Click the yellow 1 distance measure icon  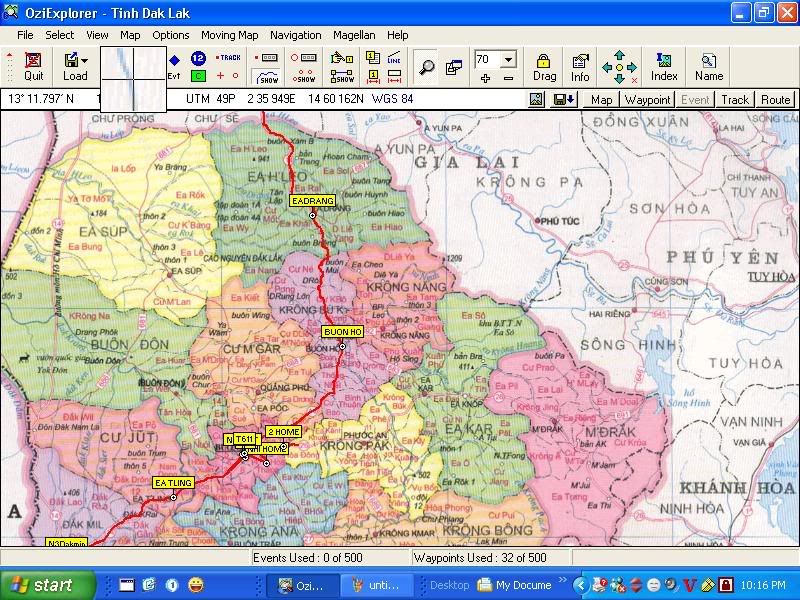[373, 77]
